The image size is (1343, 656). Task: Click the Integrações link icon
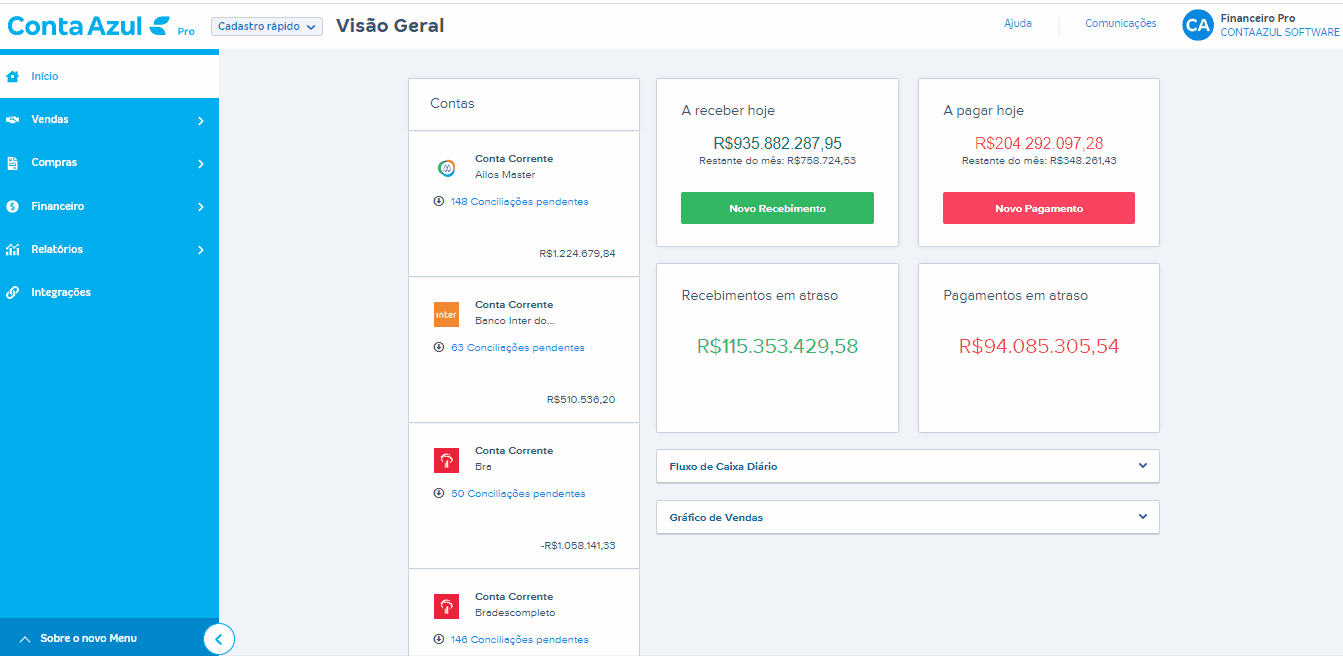13,293
